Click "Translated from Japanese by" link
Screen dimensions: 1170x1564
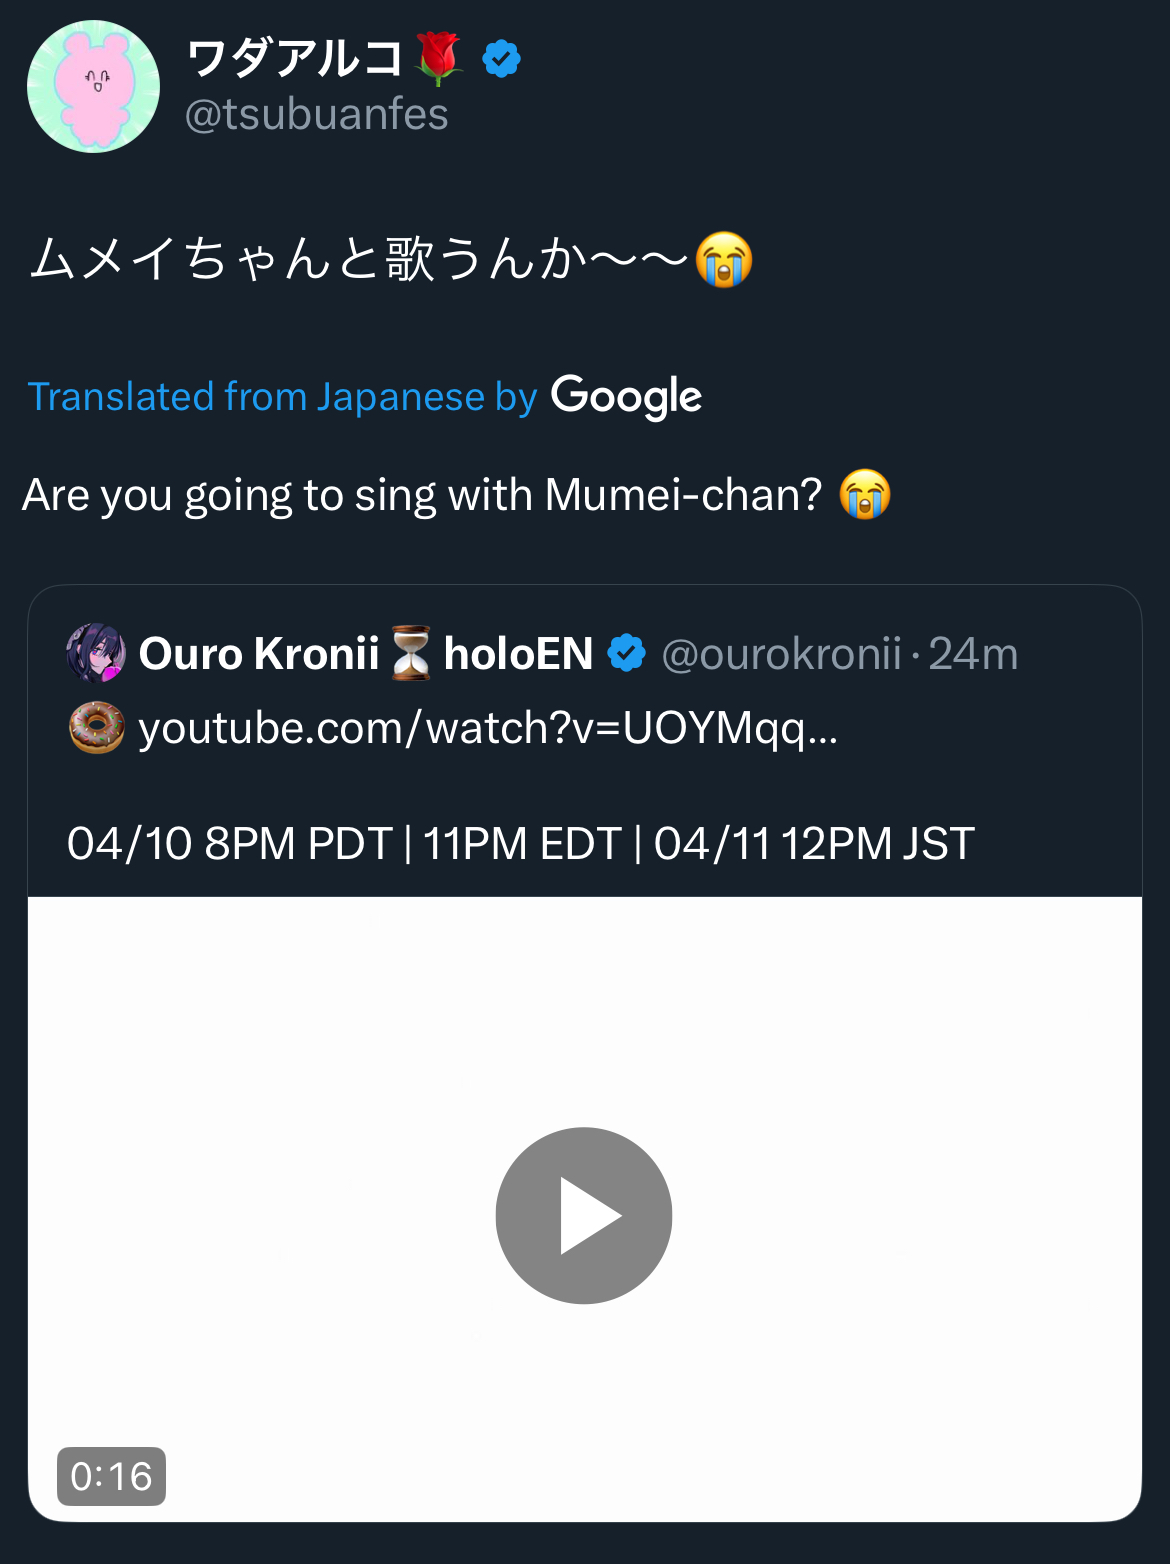pos(282,397)
